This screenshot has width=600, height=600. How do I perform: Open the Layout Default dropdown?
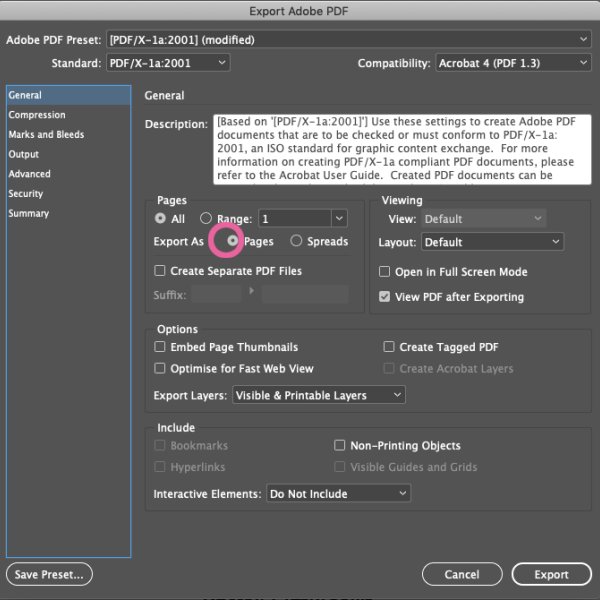[x=492, y=242]
